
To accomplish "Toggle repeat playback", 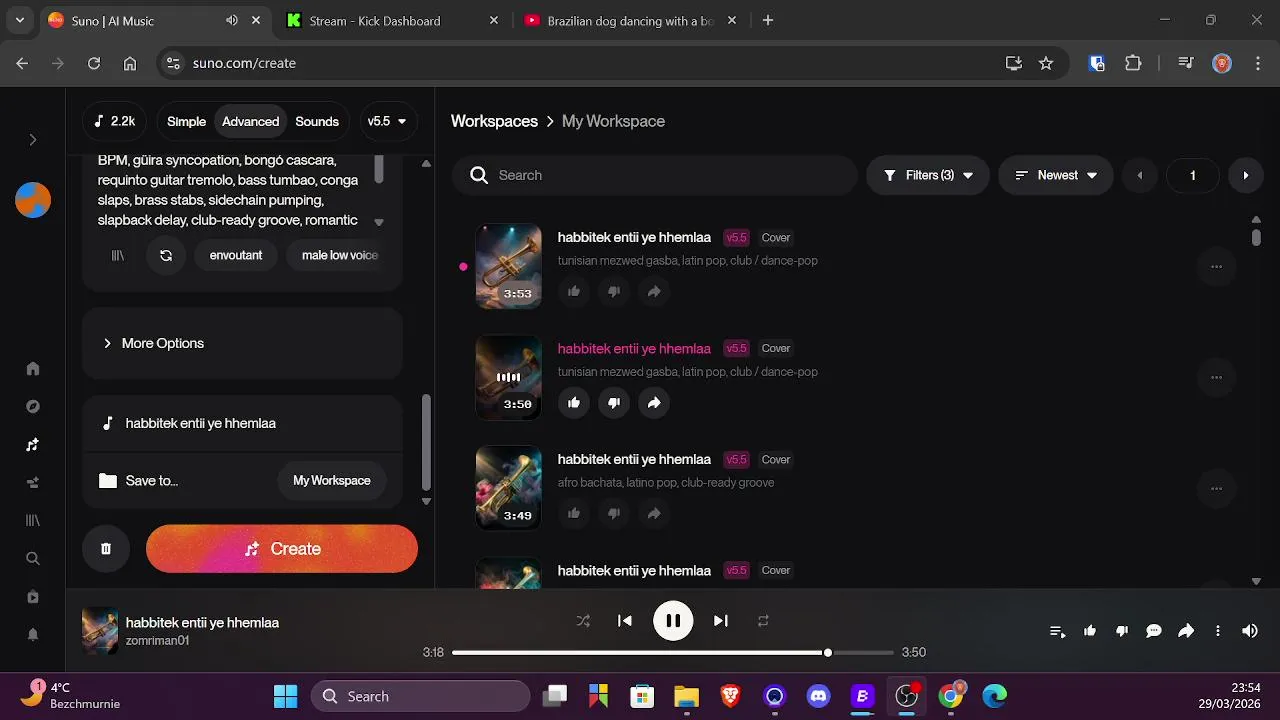I will pyautogui.click(x=763, y=621).
